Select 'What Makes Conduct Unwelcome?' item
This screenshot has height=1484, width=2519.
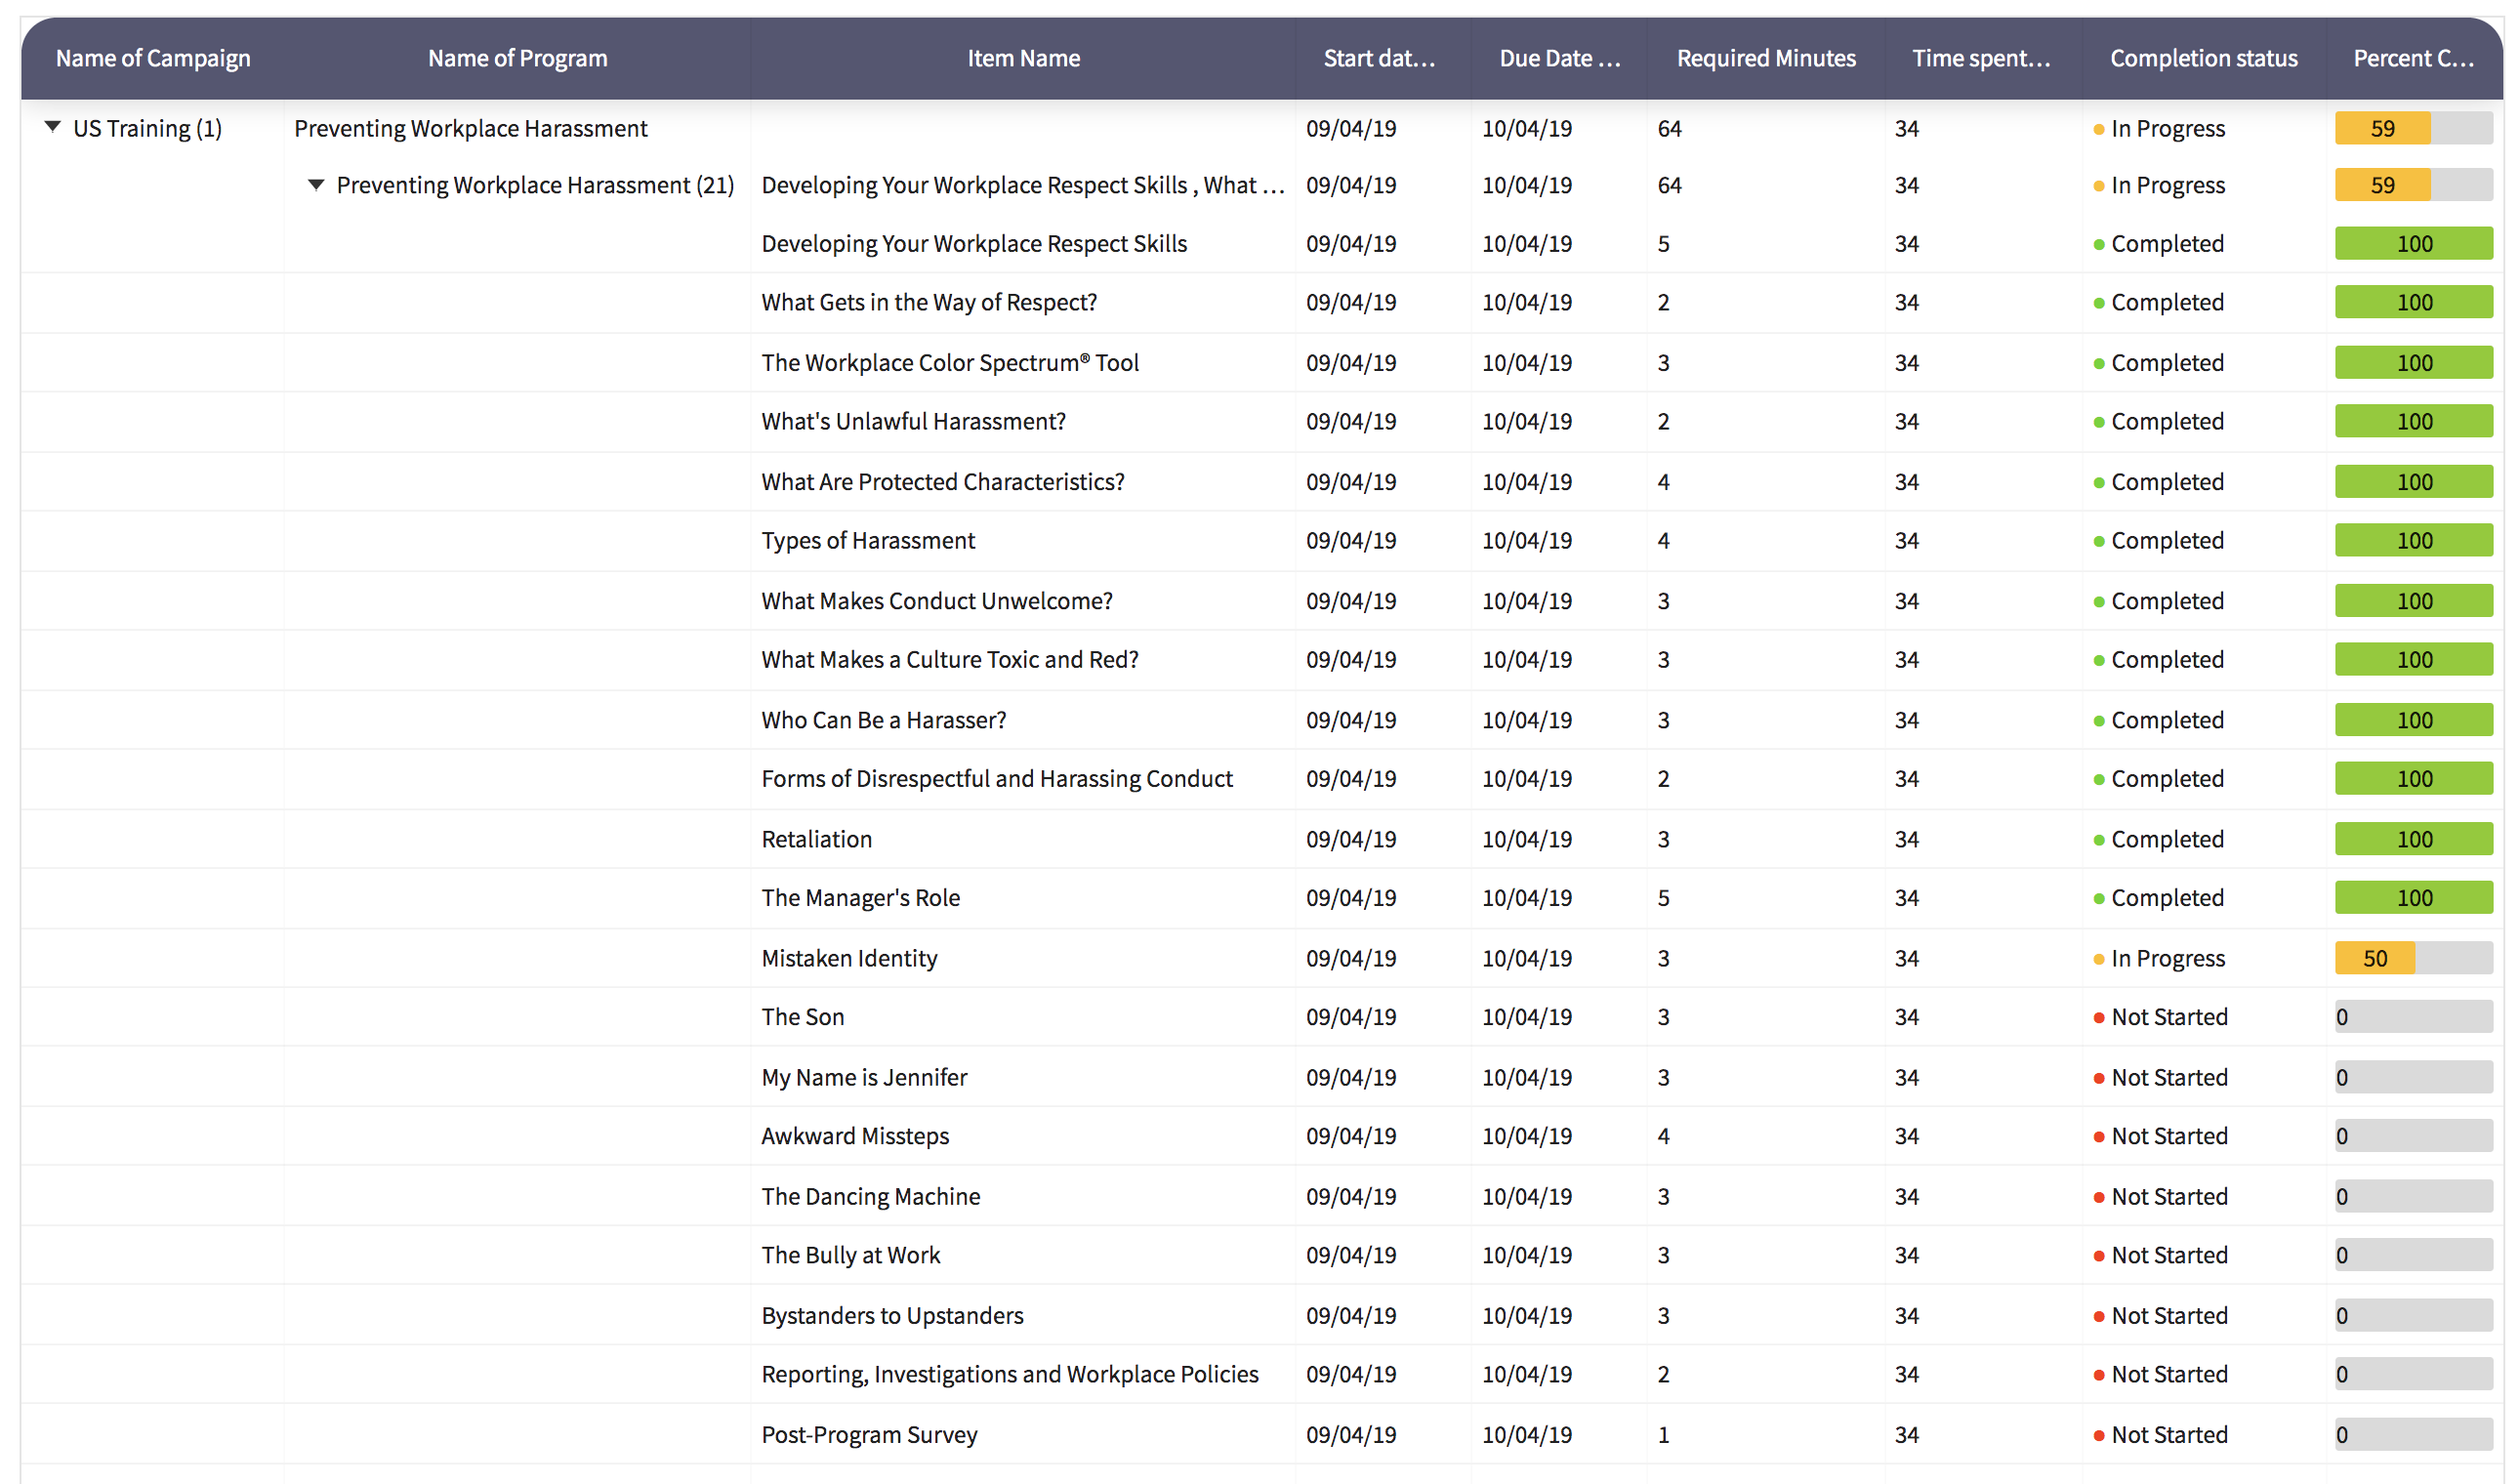(937, 601)
